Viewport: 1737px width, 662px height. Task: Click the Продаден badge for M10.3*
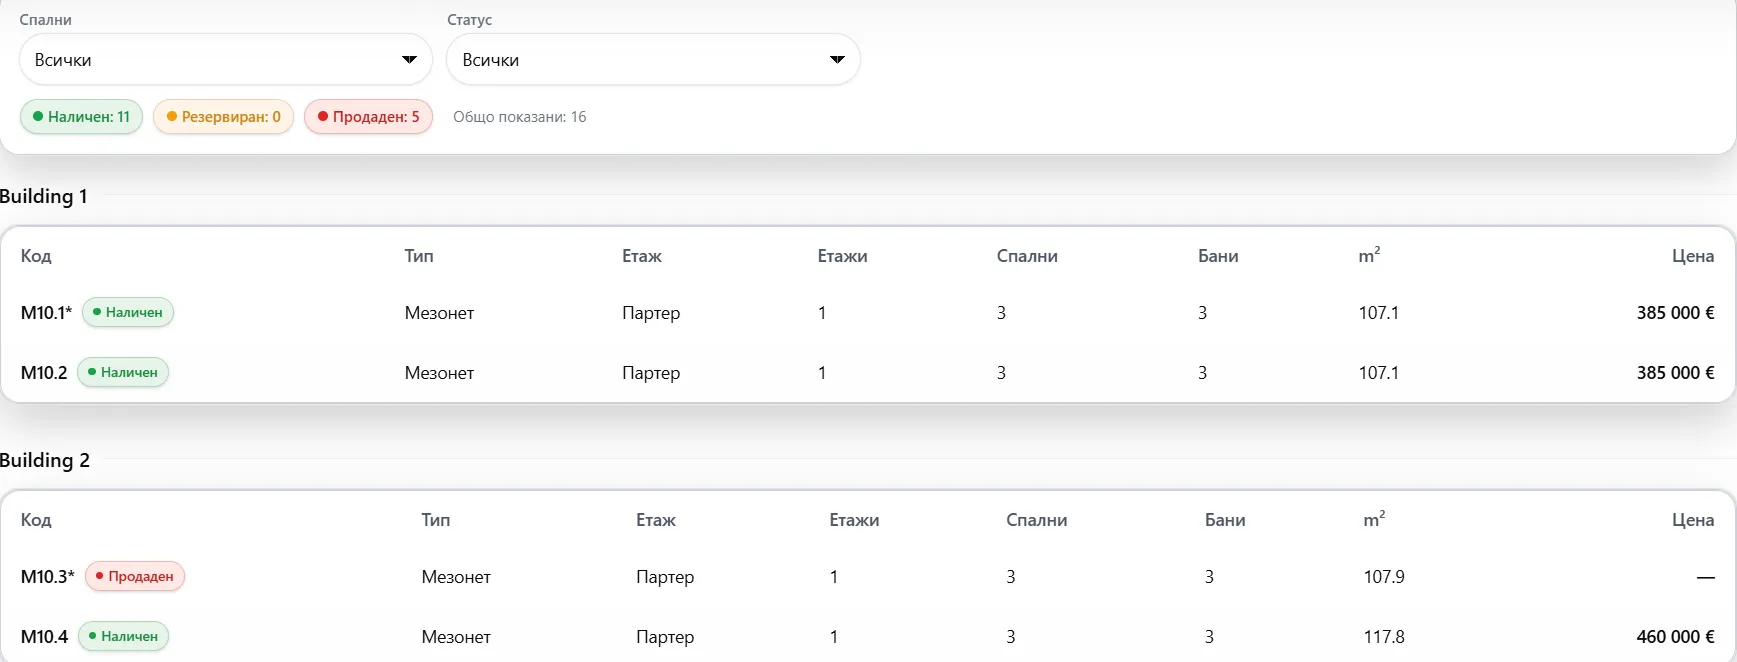135,577
